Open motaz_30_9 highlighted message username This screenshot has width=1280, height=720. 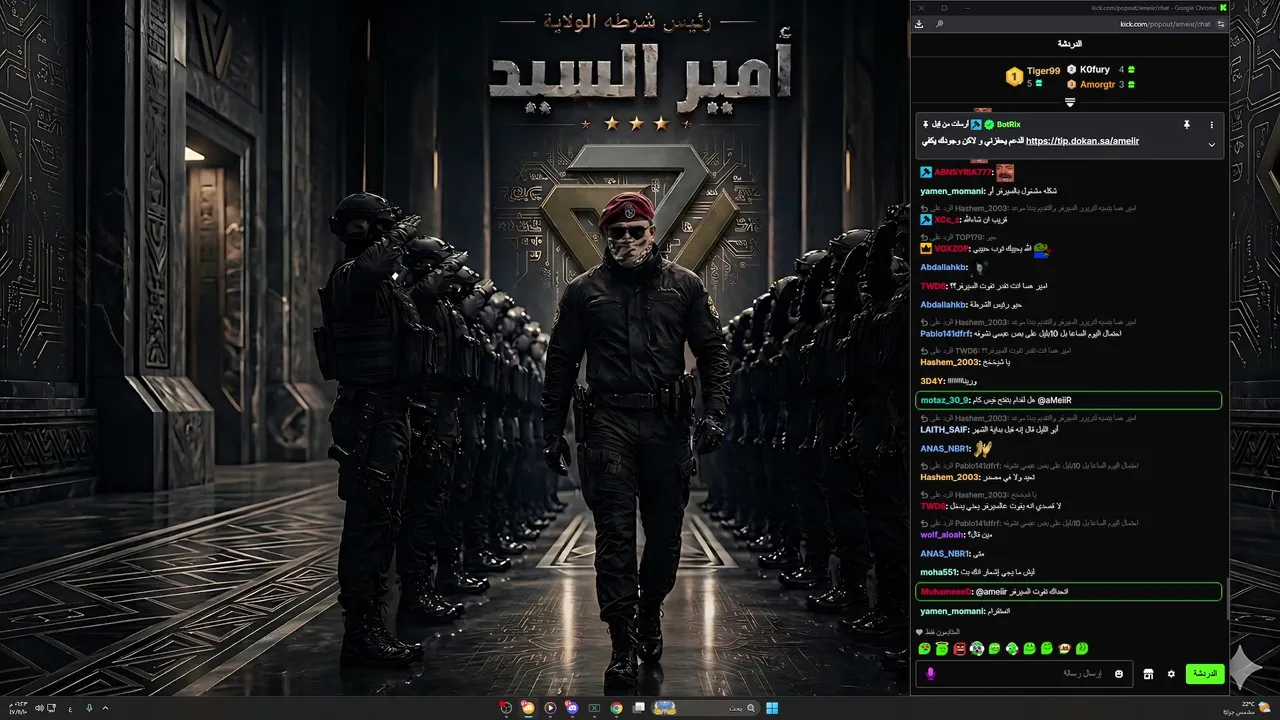point(945,400)
